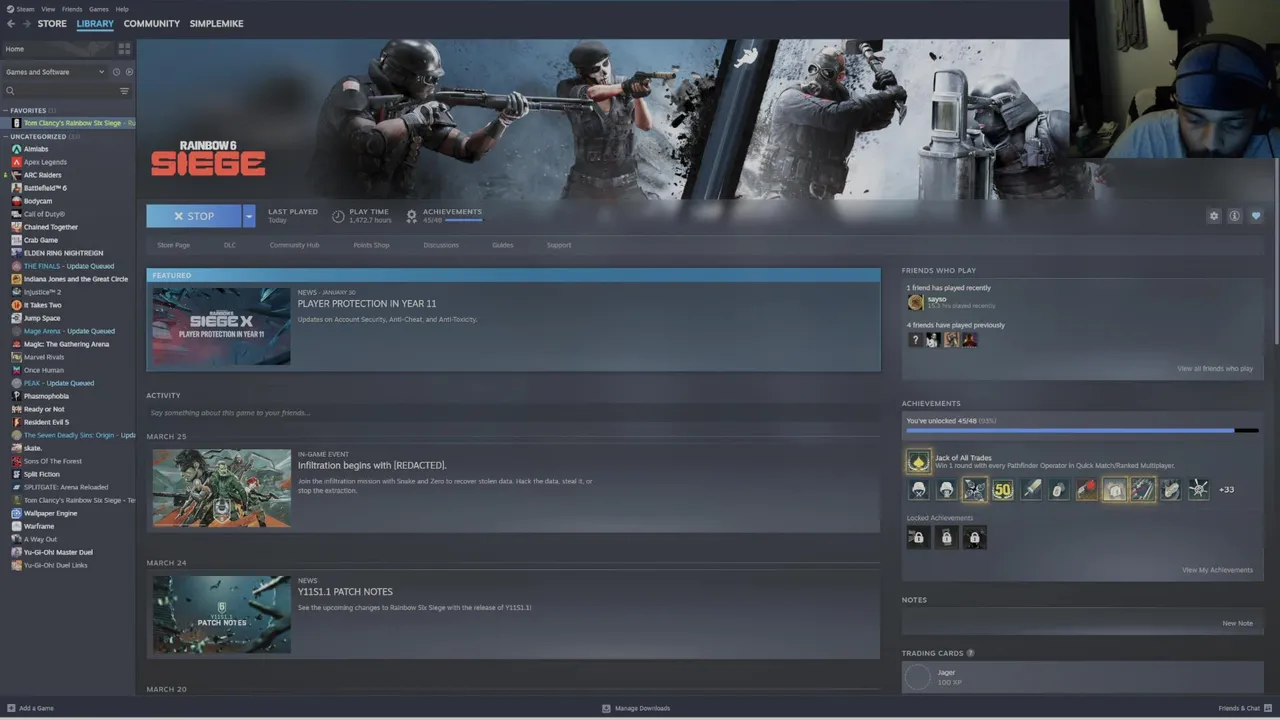Open Jack of All Trades achievement icon

[x=918, y=461]
